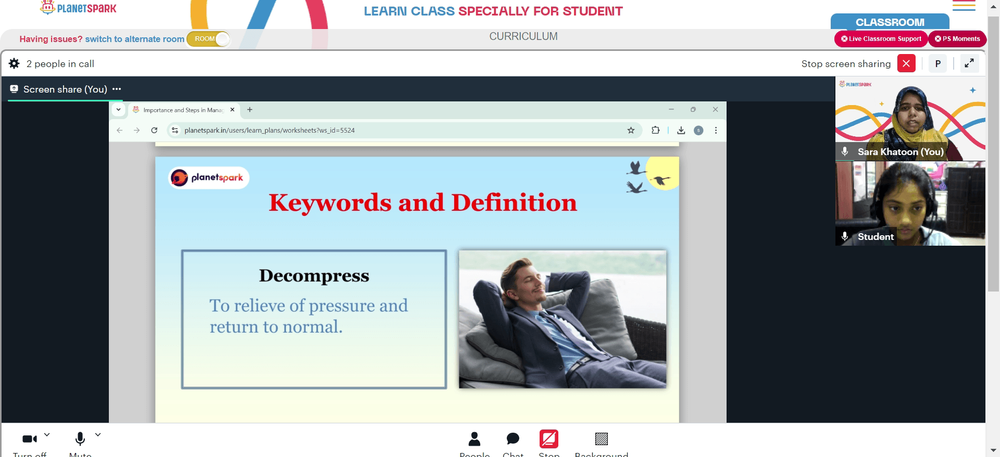
Task: Reload the page in shared browser
Action: coord(154,130)
